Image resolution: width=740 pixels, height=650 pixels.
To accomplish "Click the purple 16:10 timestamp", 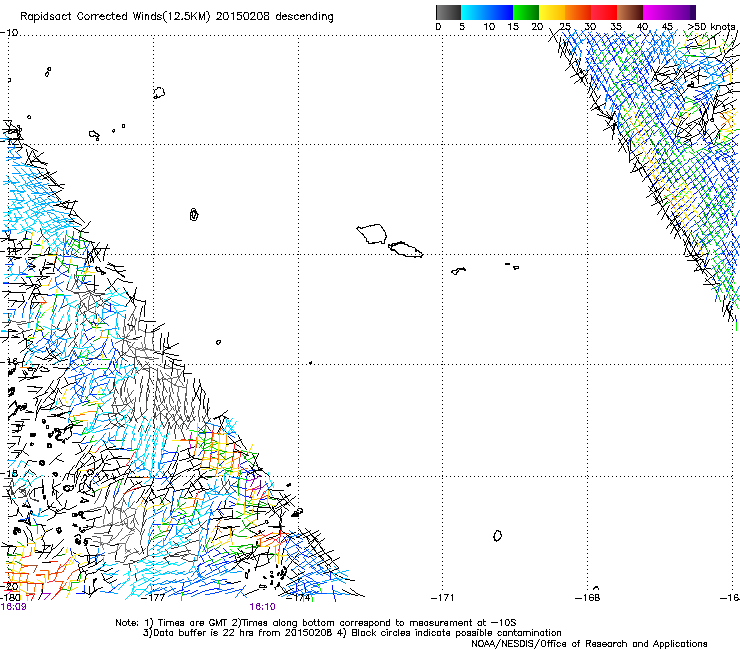I will [262, 607].
